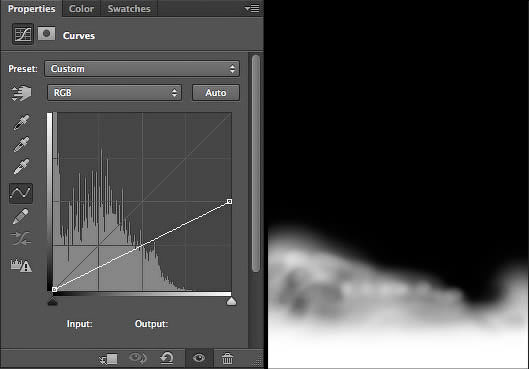Activate the on-image adjustment hand tool
The image size is (529, 369).
[21, 93]
